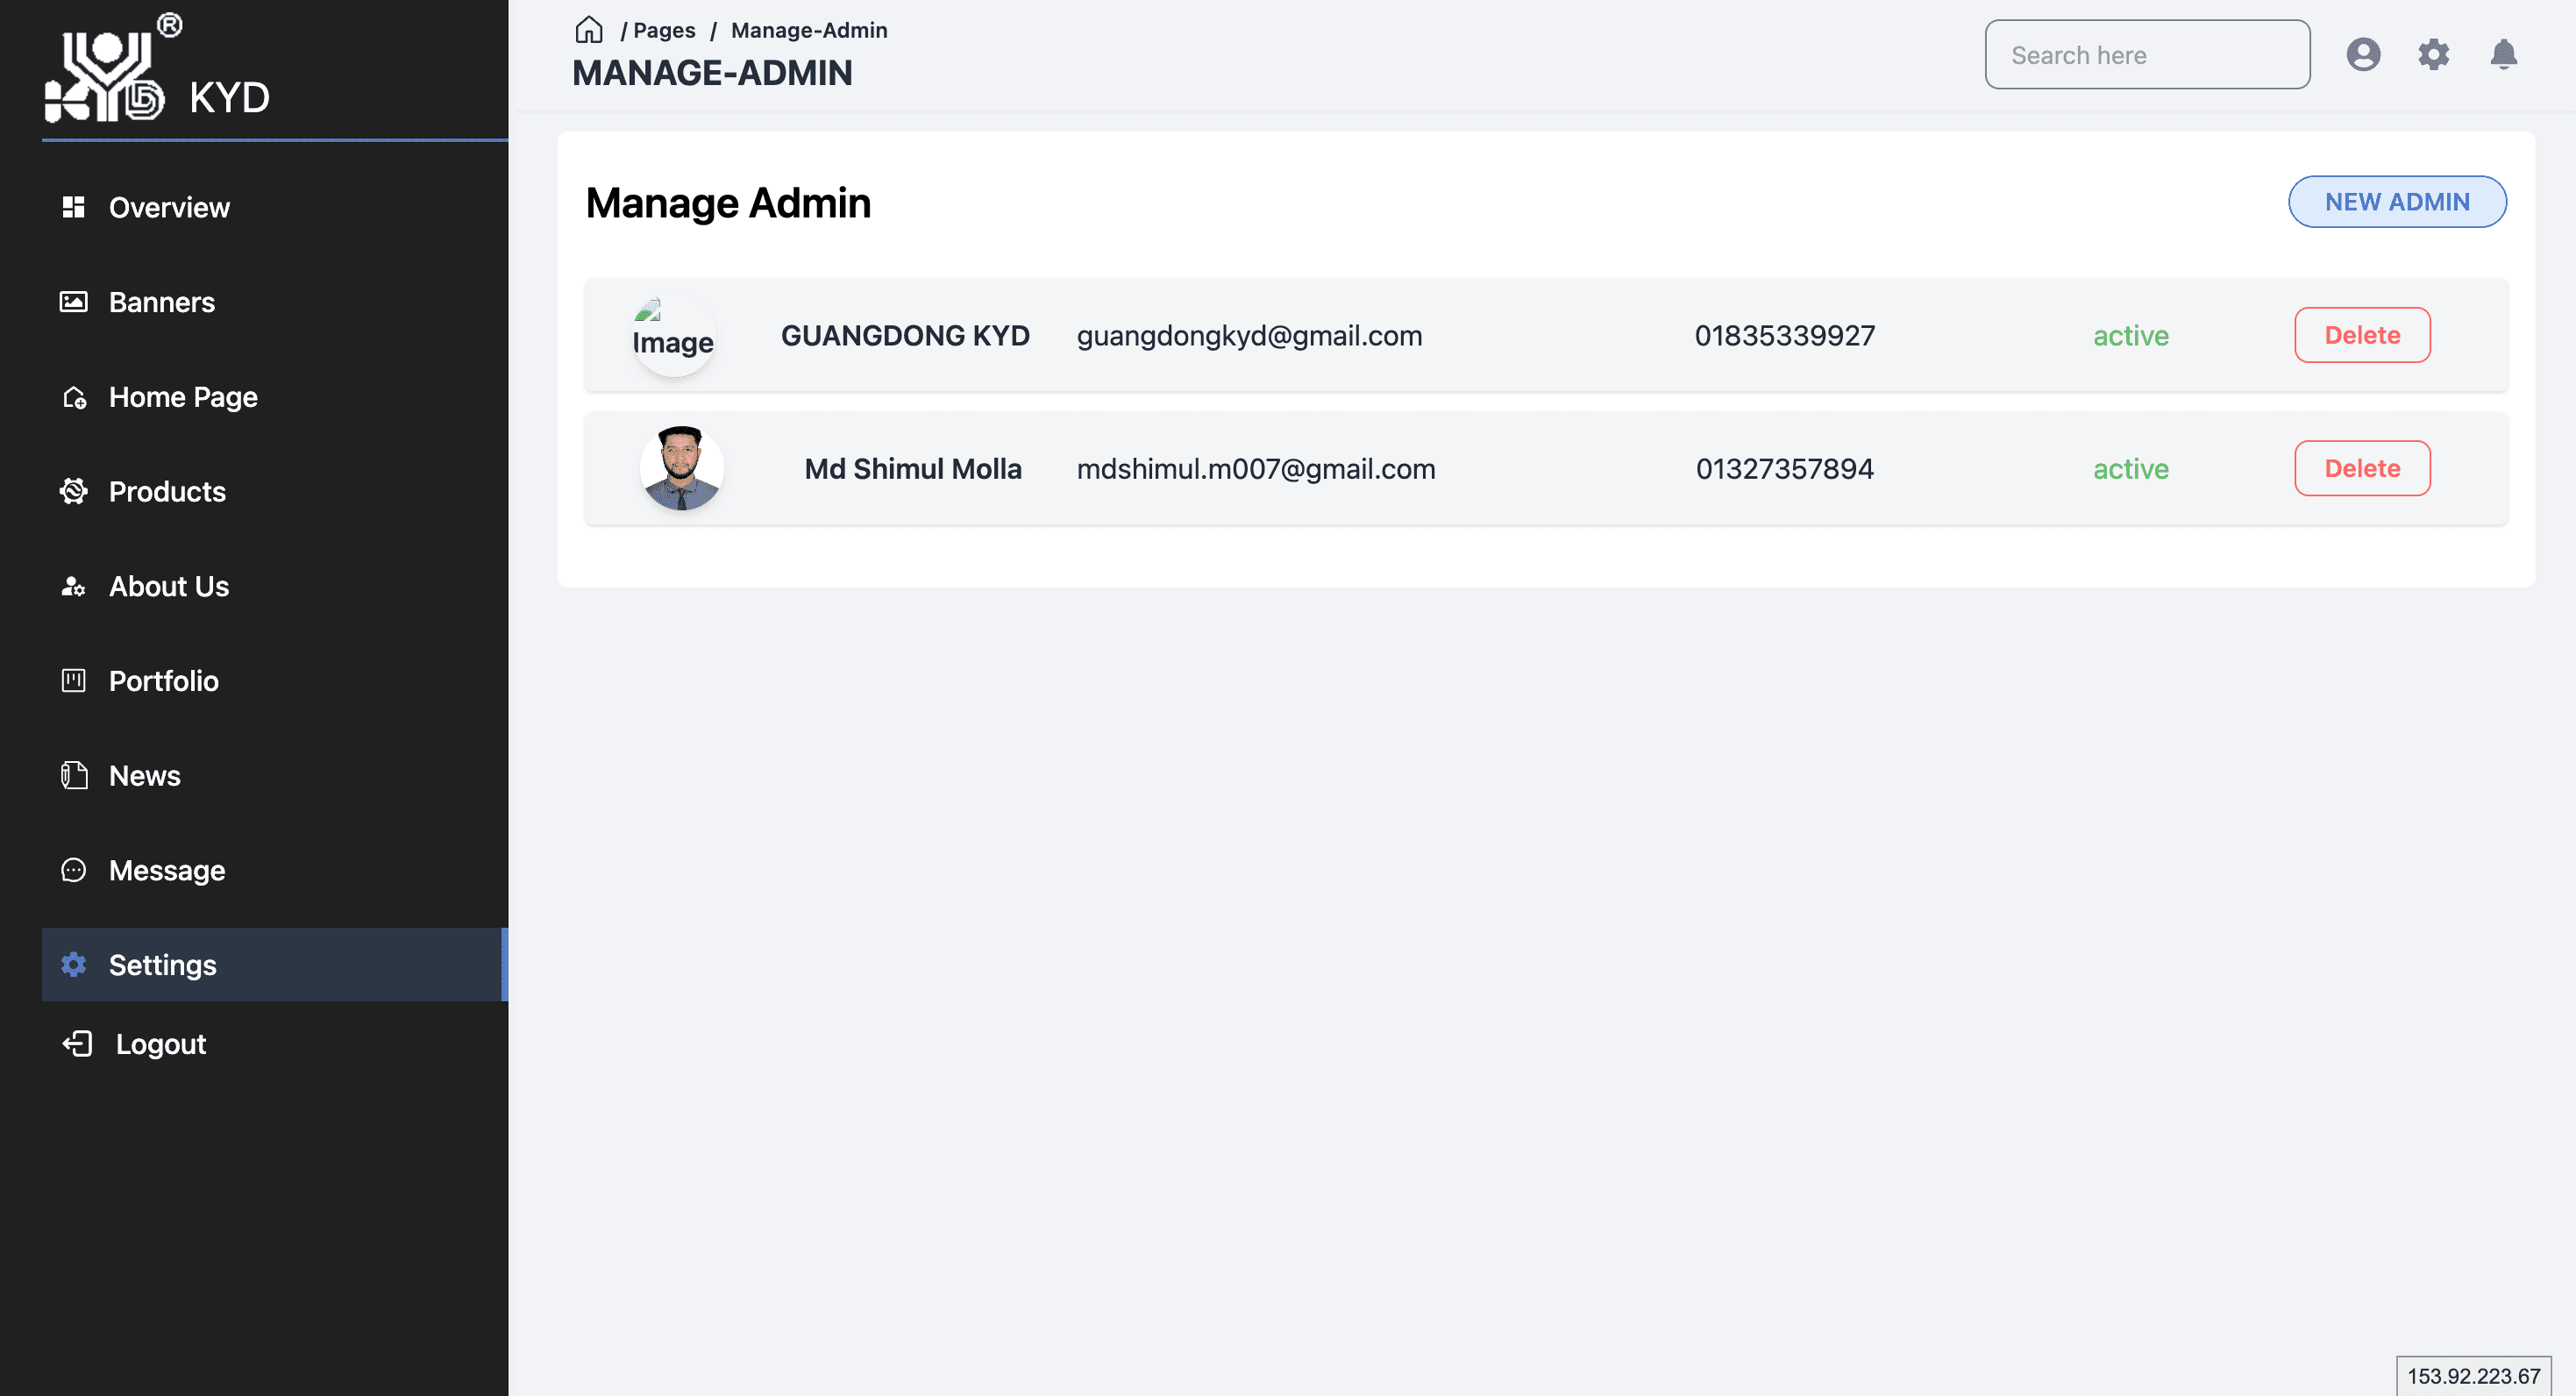Open the Portfolio menu item
This screenshot has height=1396, width=2576.
(163, 681)
